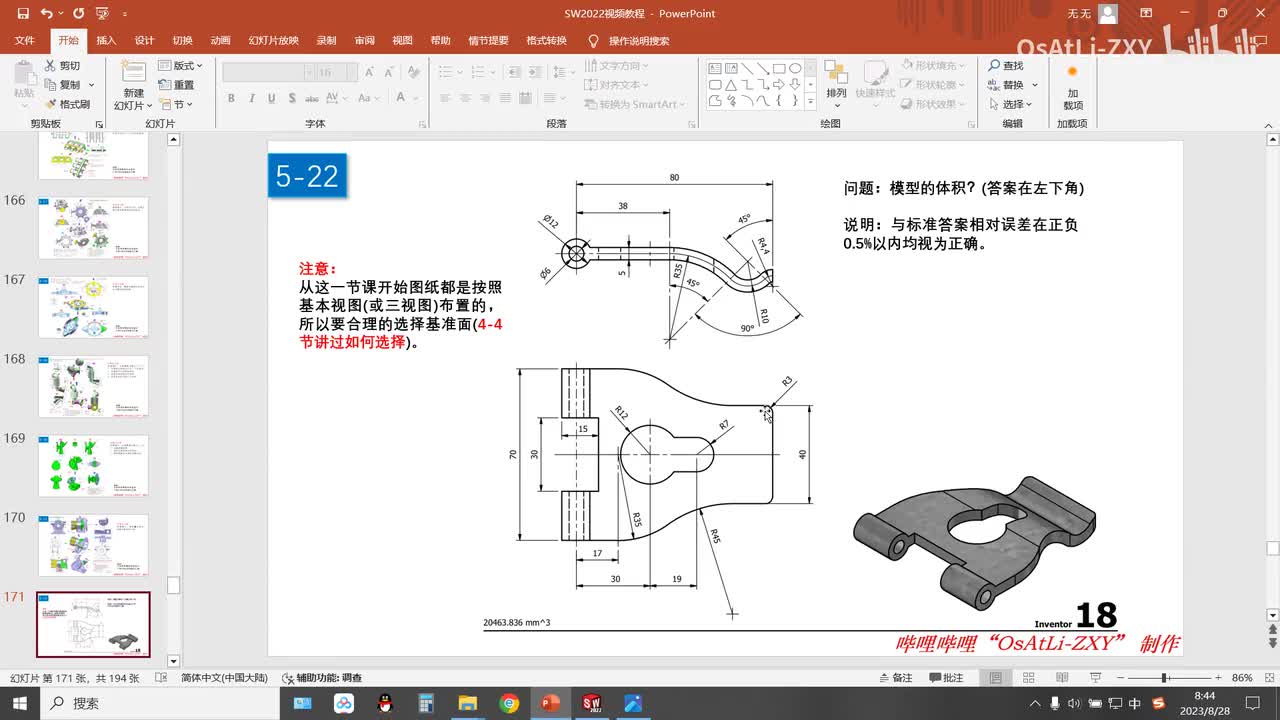The width and height of the screenshot is (1280, 720).
Task: Click 简体中文(中国大陆) language indicator
Action: pyautogui.click(x=224, y=677)
